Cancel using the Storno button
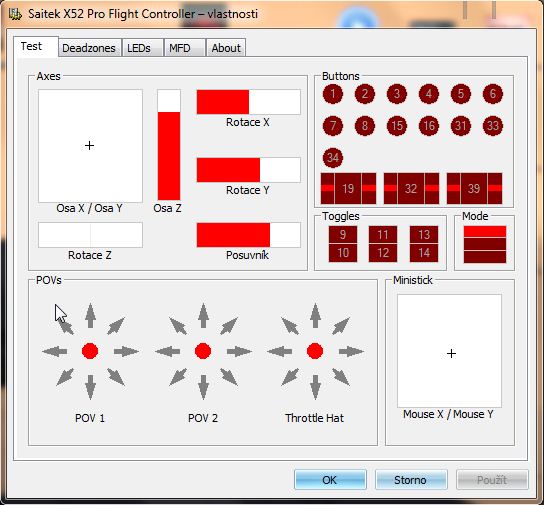 click(411, 480)
